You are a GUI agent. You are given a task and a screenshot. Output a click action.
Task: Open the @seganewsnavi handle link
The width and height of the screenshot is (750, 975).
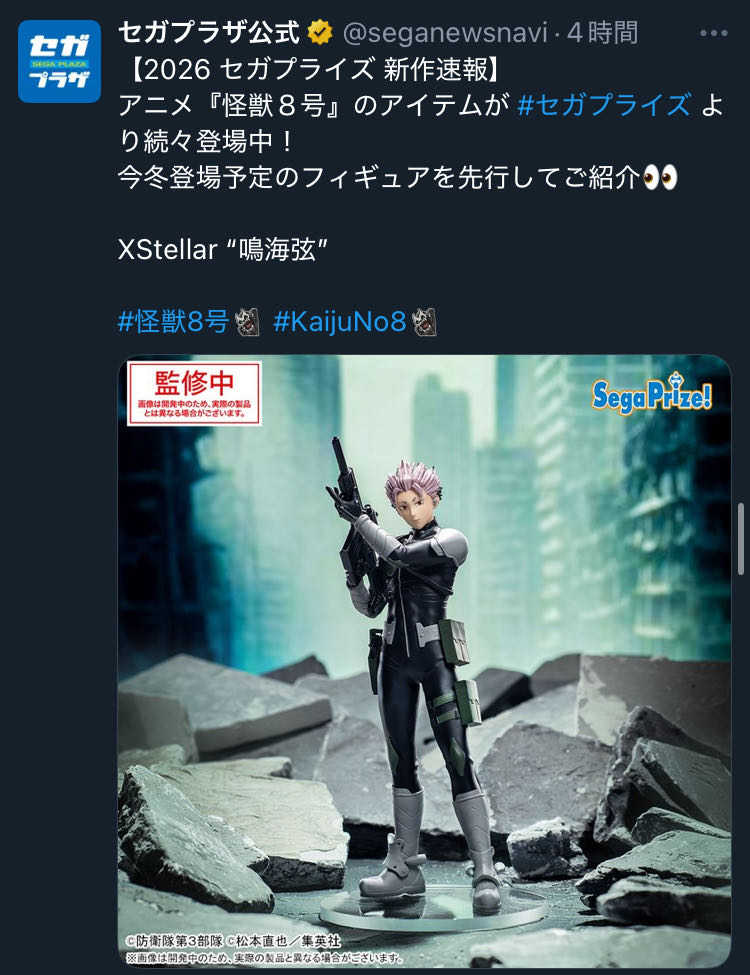445,32
